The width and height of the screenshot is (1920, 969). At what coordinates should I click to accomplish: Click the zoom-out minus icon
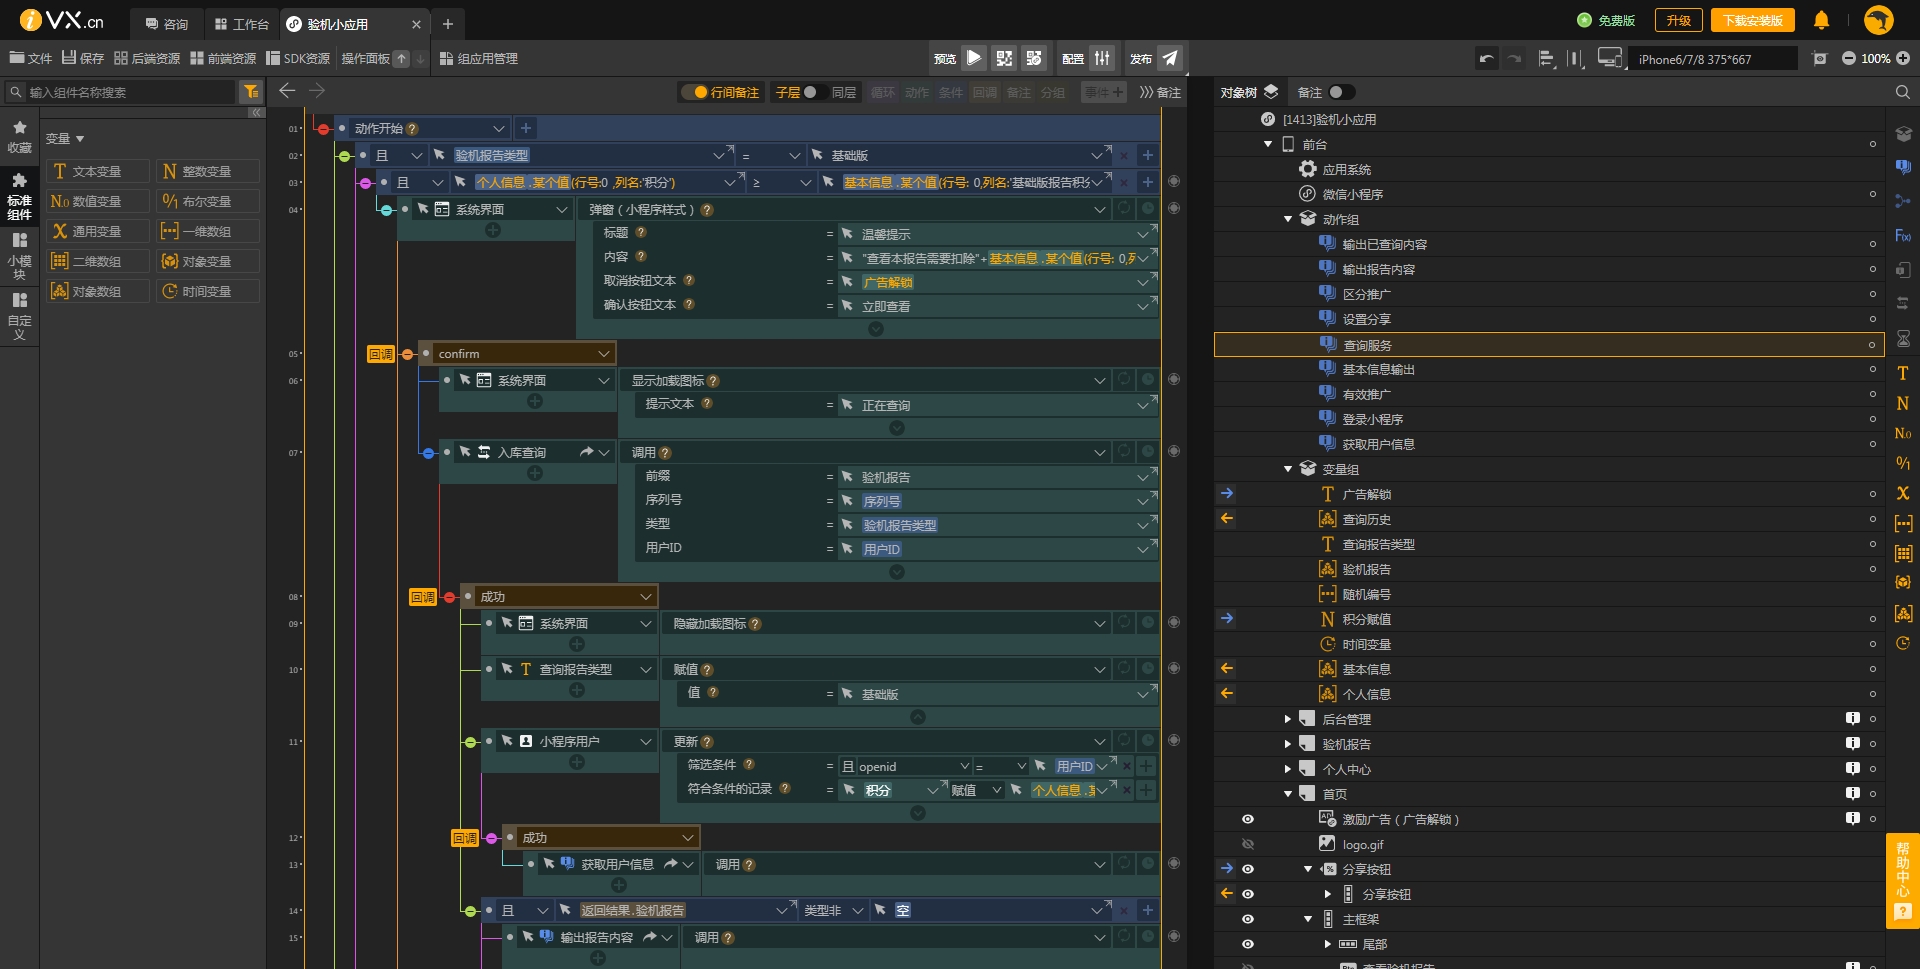click(x=1849, y=59)
